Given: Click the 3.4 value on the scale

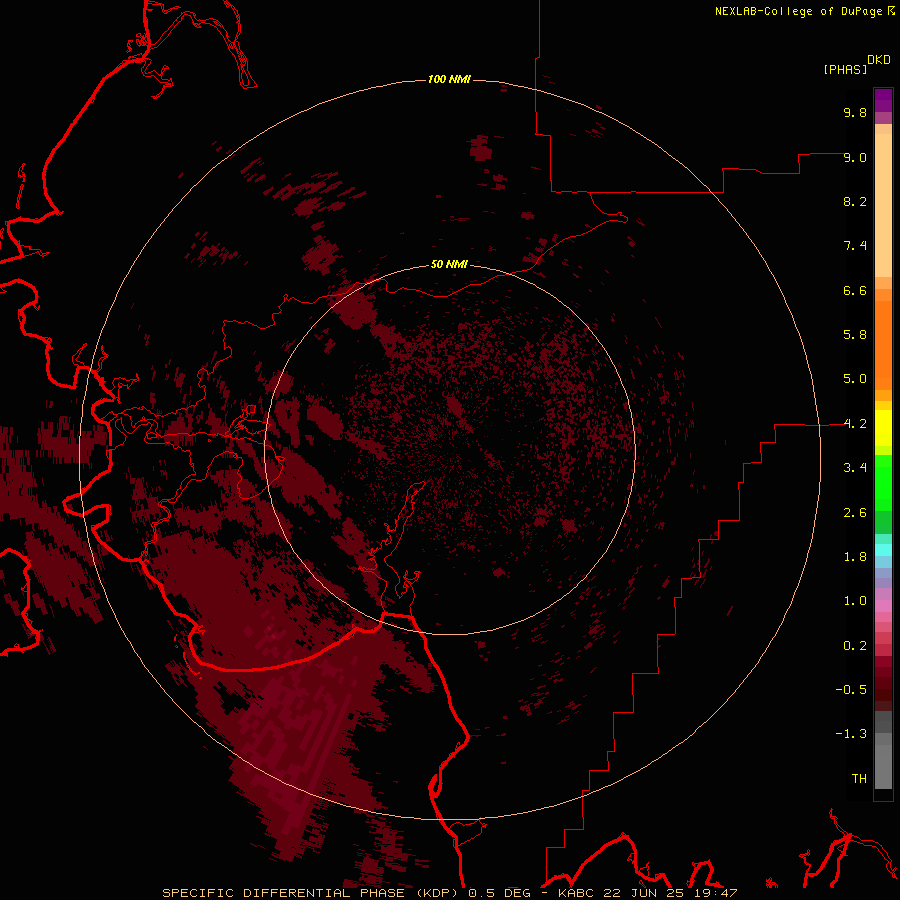Looking at the screenshot, I should pyautogui.click(x=855, y=468).
